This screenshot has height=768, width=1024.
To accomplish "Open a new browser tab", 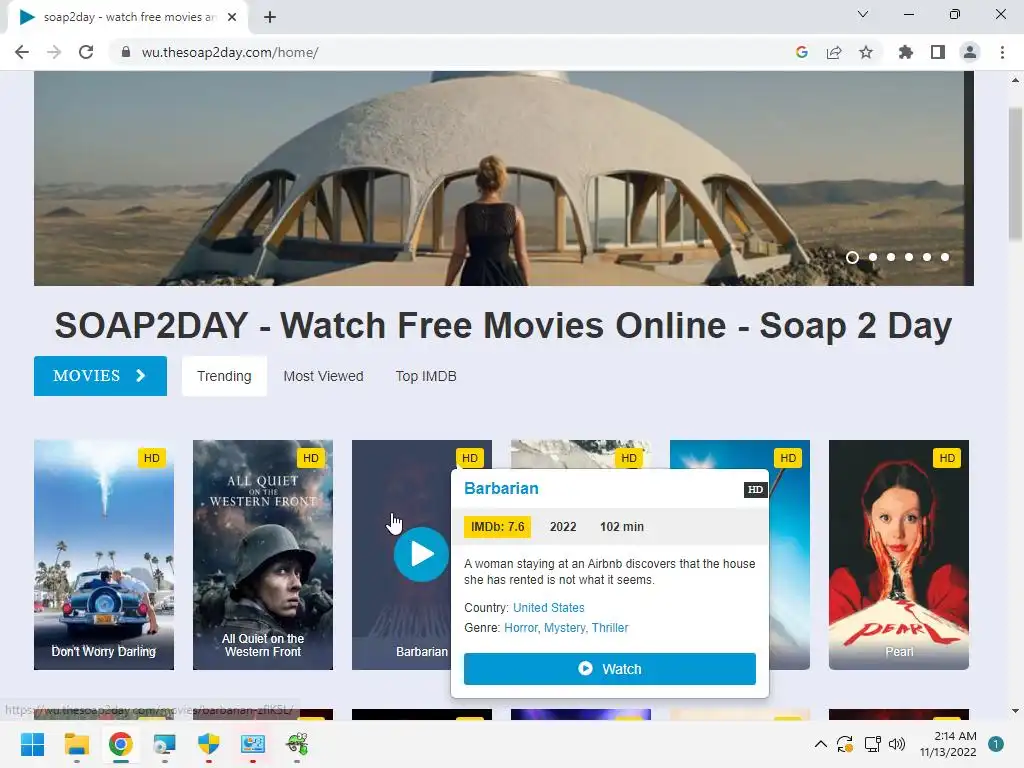I will click(270, 17).
